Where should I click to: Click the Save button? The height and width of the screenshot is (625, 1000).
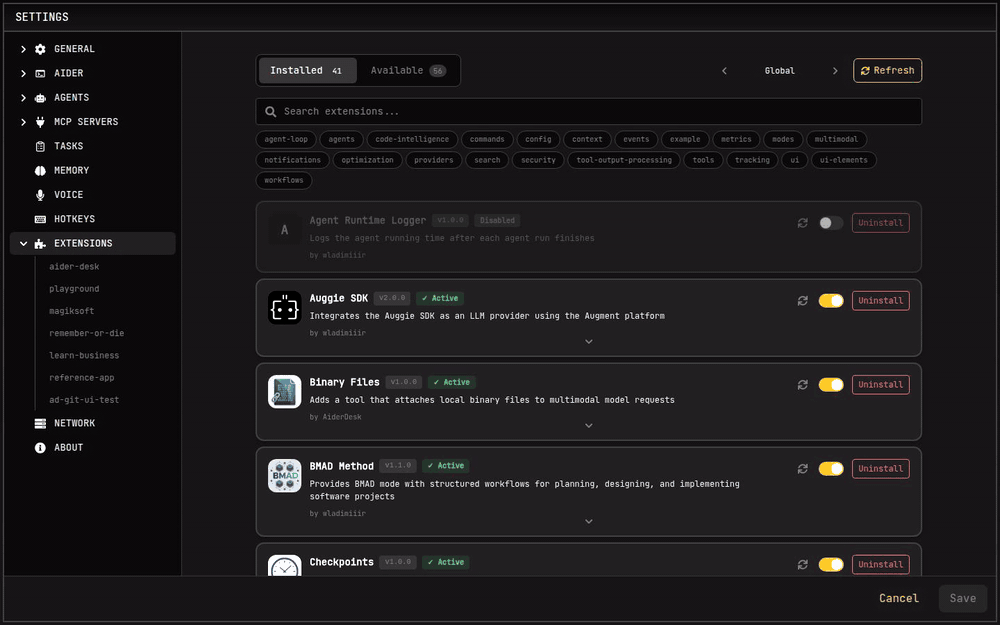click(962, 598)
